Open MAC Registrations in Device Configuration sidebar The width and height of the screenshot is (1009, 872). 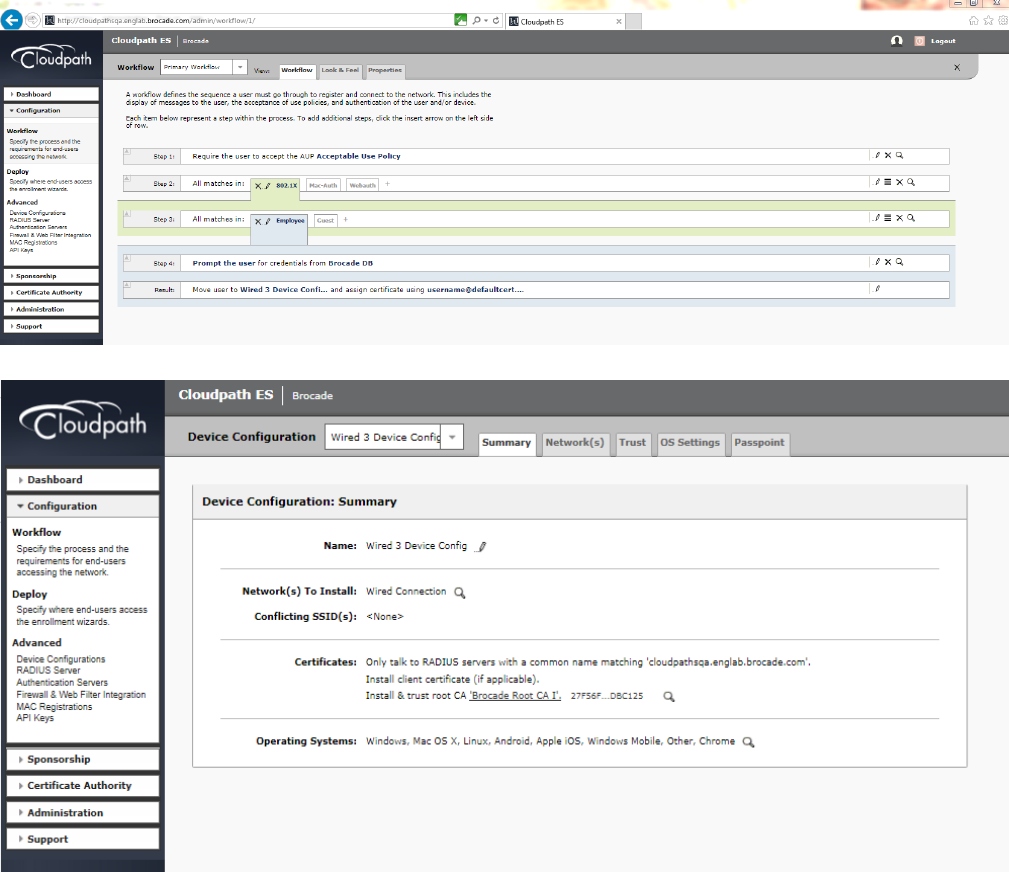(54, 707)
